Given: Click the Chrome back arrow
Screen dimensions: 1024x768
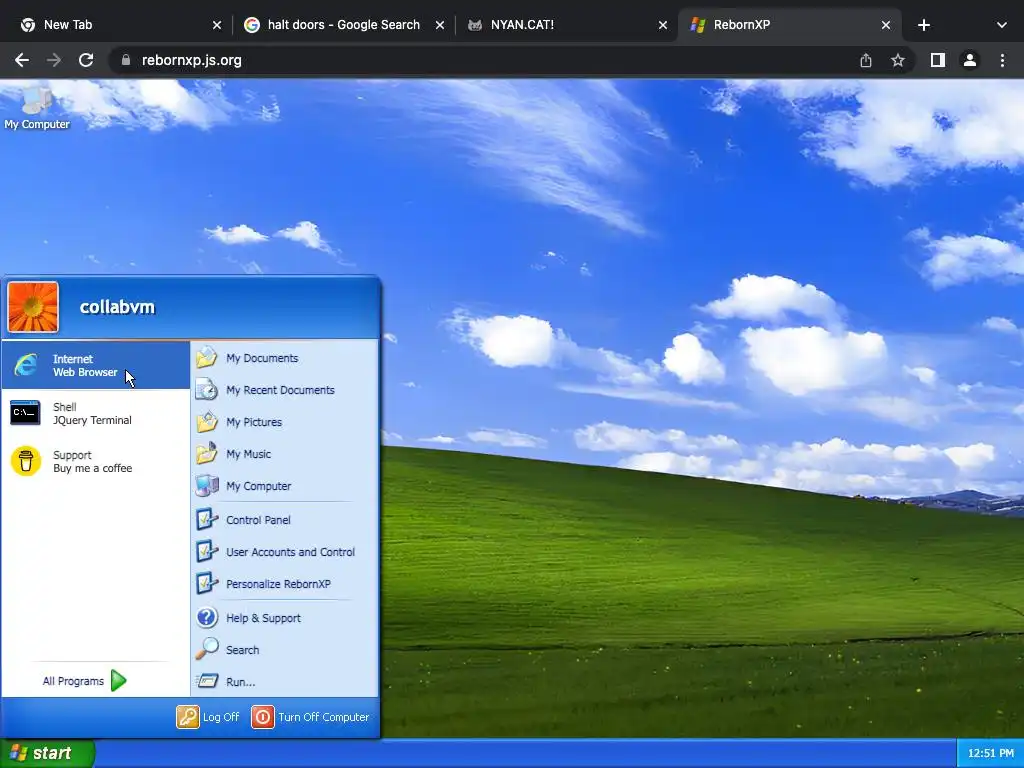Looking at the screenshot, I should (x=22, y=60).
